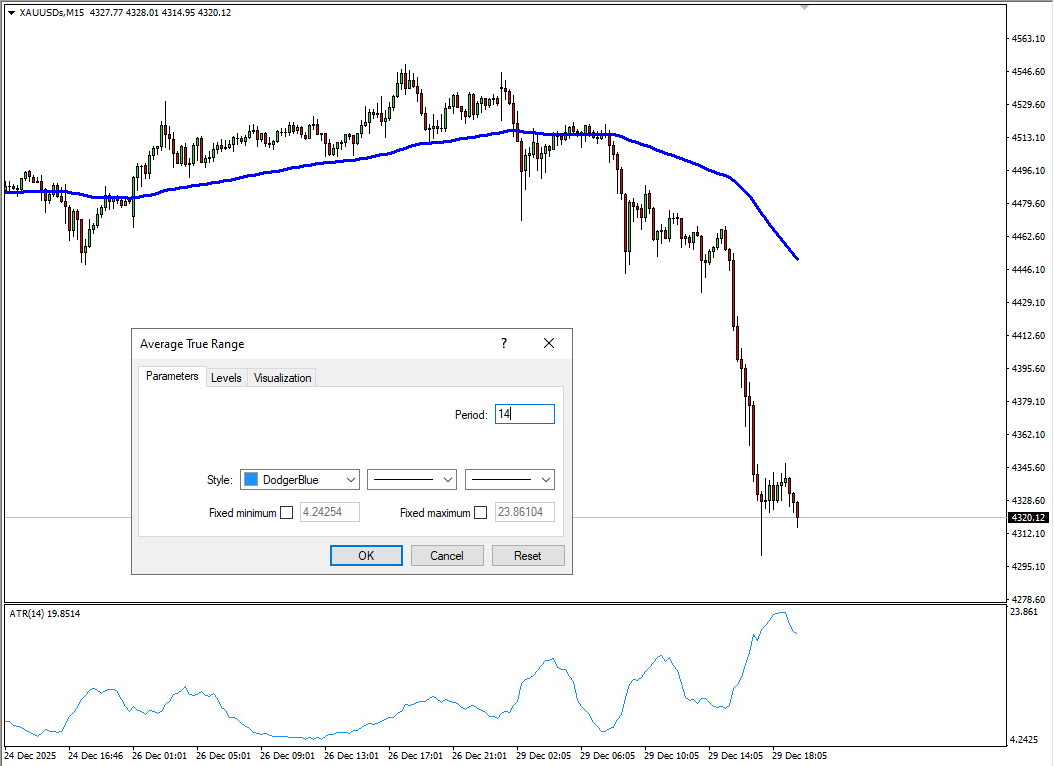Confirm the settings with OK

click(366, 556)
